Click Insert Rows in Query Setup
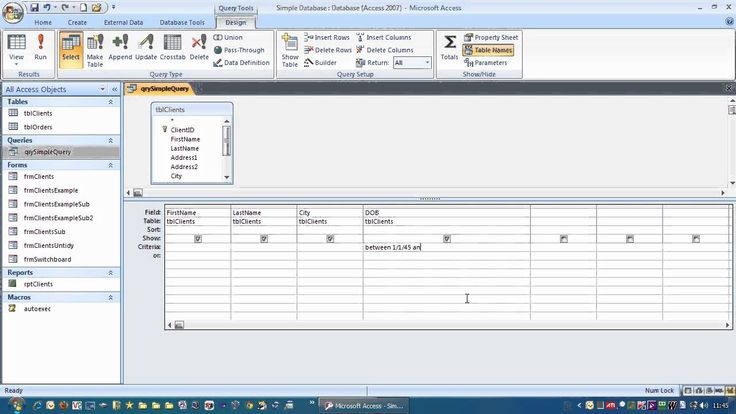 [327, 37]
